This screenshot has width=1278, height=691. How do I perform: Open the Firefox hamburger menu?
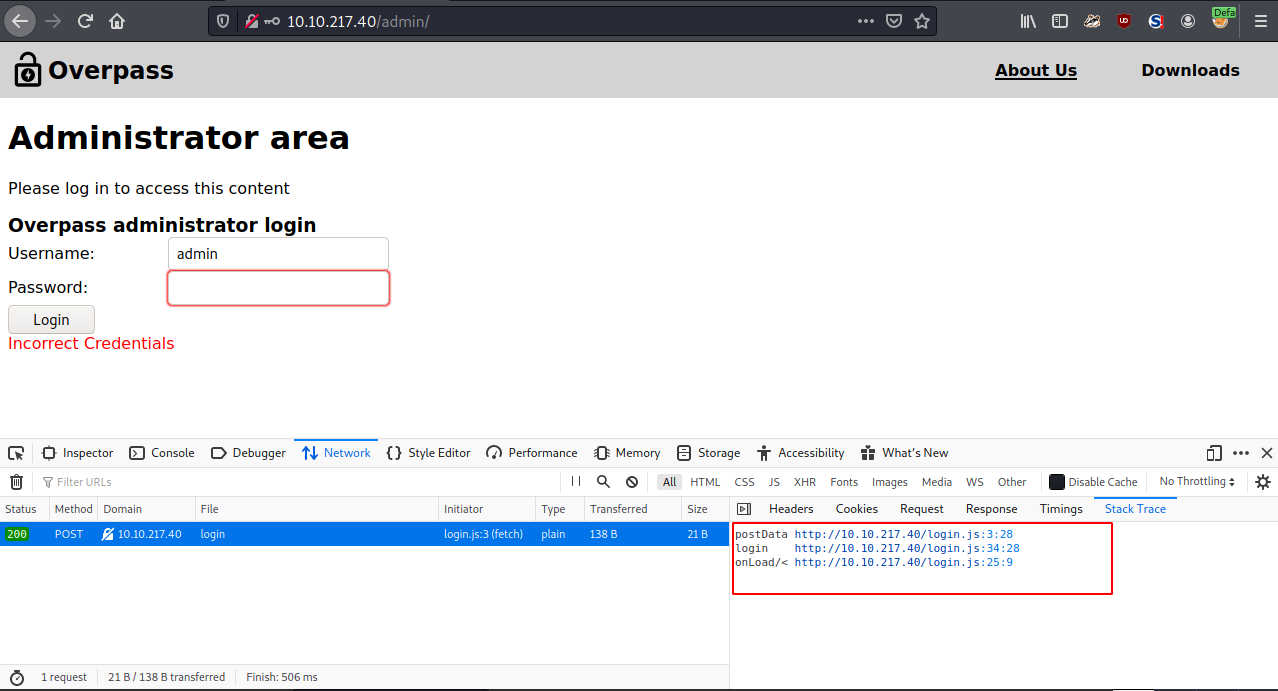click(x=1260, y=21)
